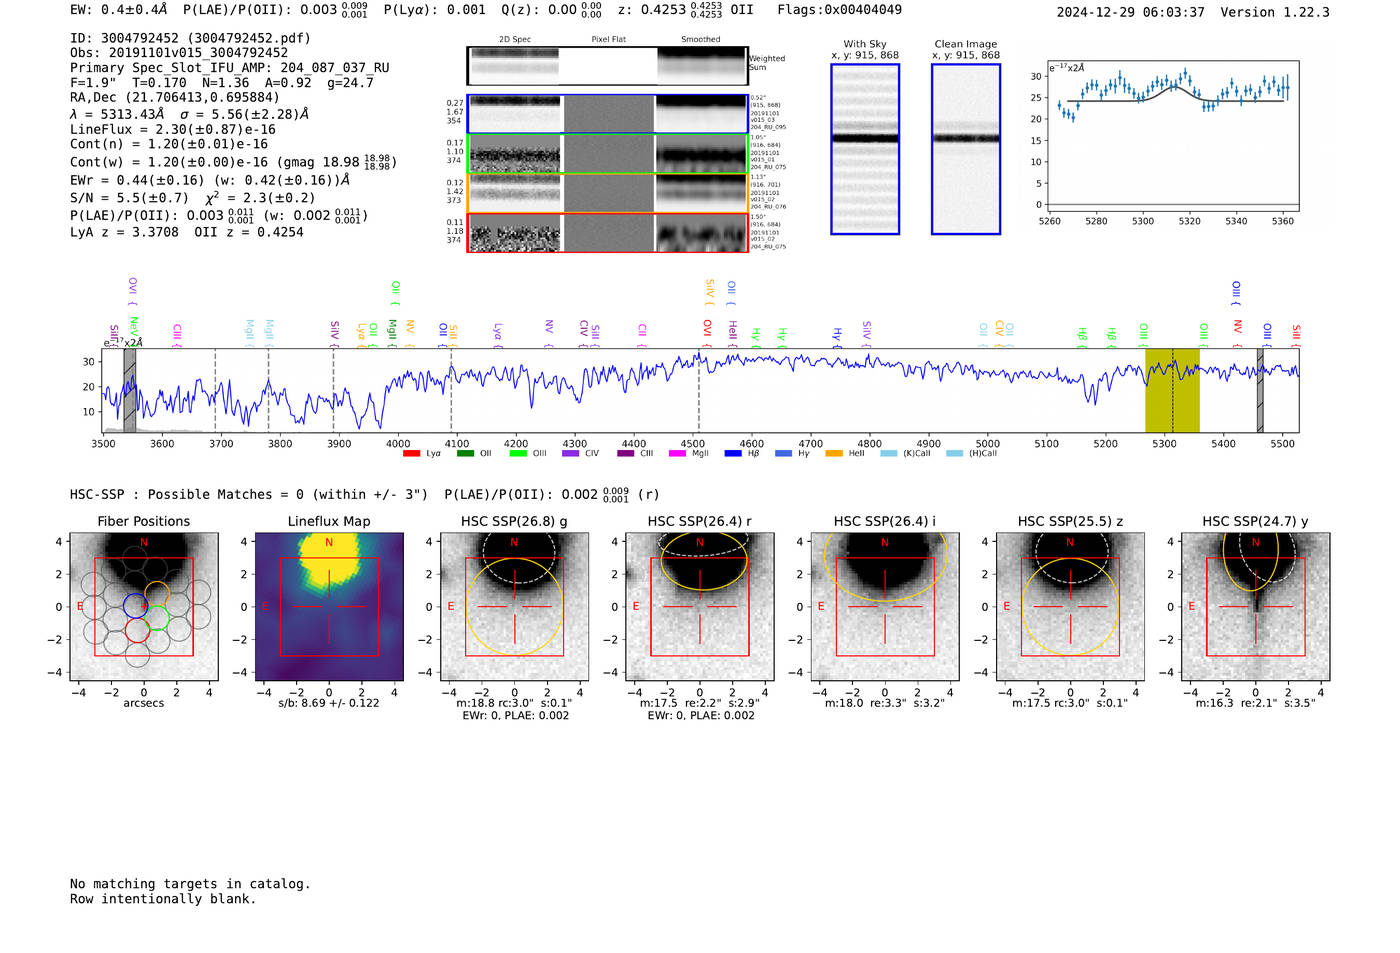Open the HSC SSP(24.7) y thumbnail
Screen dimensions: 1400x953
(x=1256, y=606)
